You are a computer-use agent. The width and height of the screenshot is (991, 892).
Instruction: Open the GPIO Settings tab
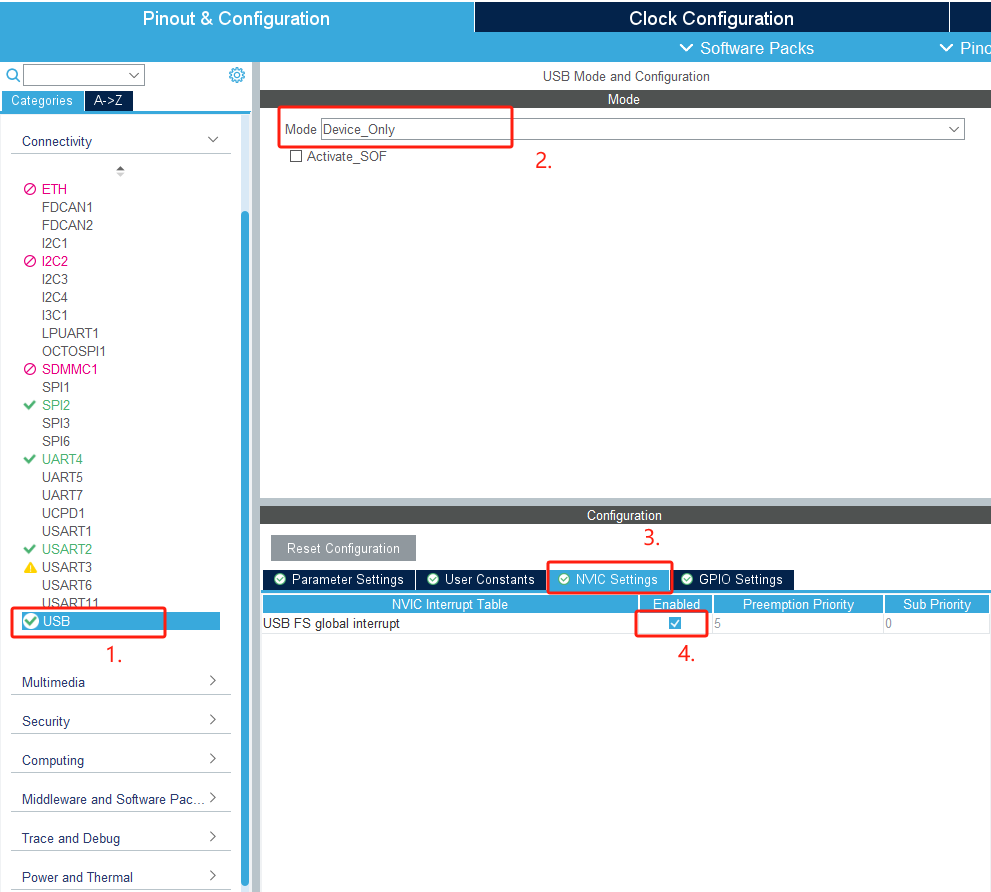point(734,579)
